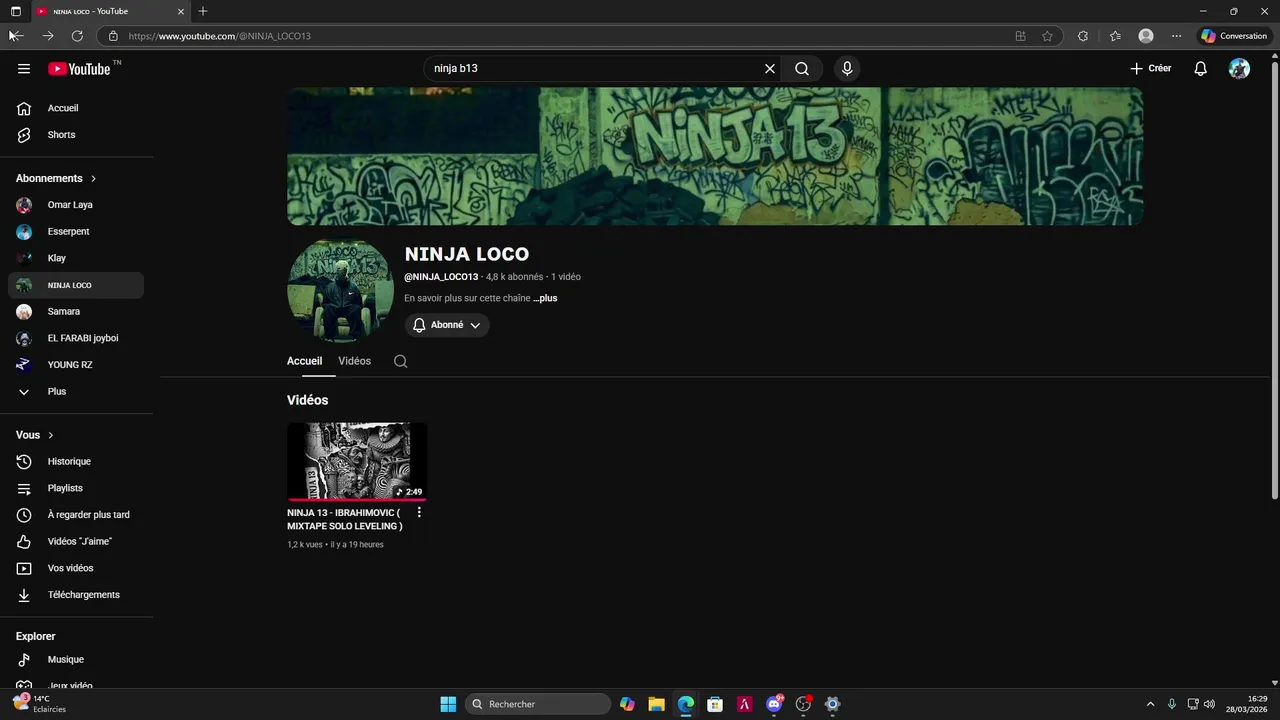Expand the channel description with ...plus
Screen dimensions: 1280x720
click(545, 298)
